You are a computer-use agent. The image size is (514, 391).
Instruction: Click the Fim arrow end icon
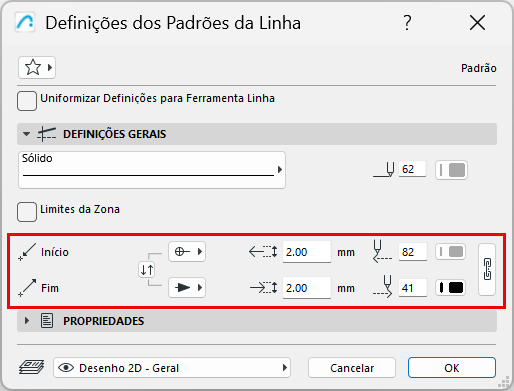coord(27,288)
